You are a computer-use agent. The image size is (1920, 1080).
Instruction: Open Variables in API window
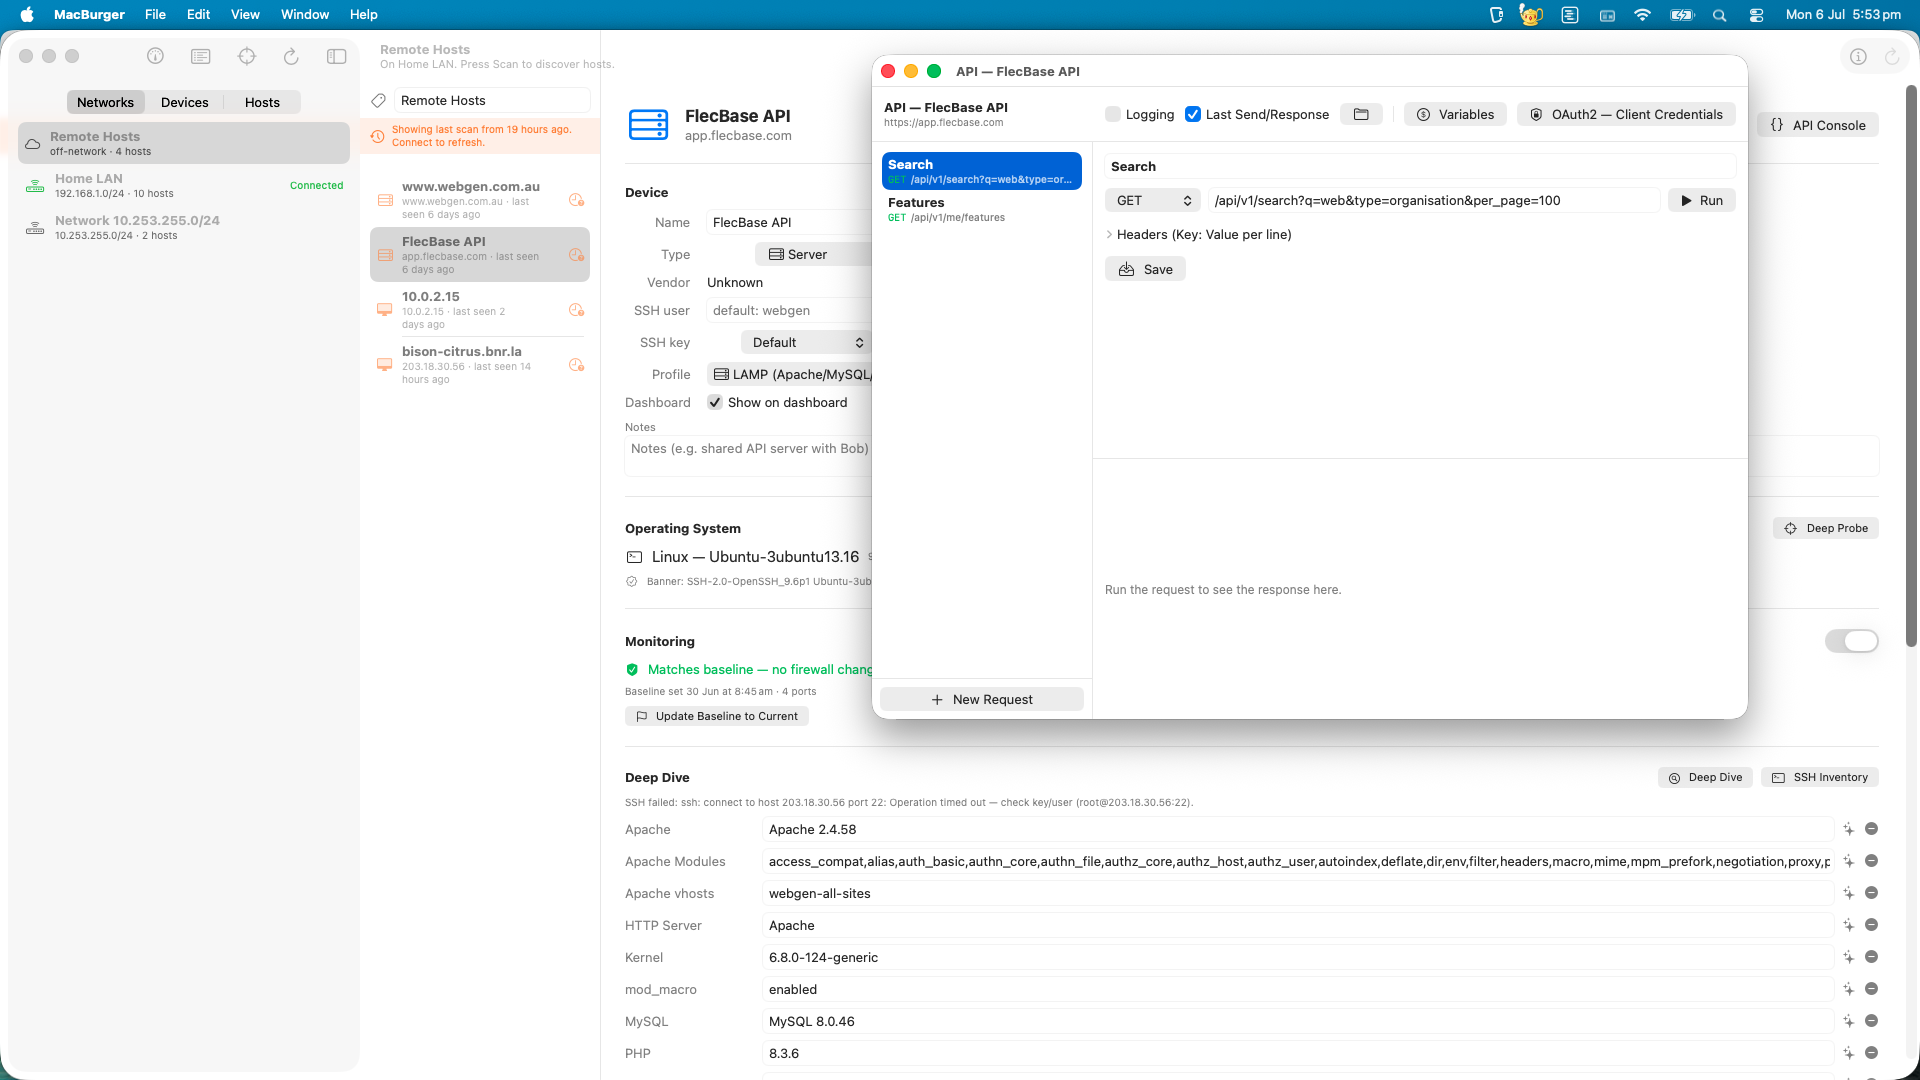point(1455,114)
